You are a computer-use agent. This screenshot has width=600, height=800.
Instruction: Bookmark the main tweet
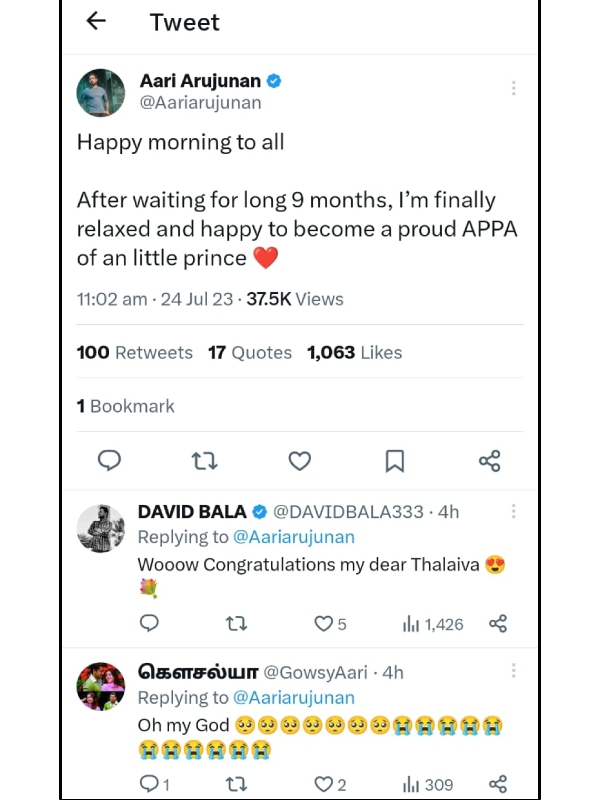click(395, 460)
